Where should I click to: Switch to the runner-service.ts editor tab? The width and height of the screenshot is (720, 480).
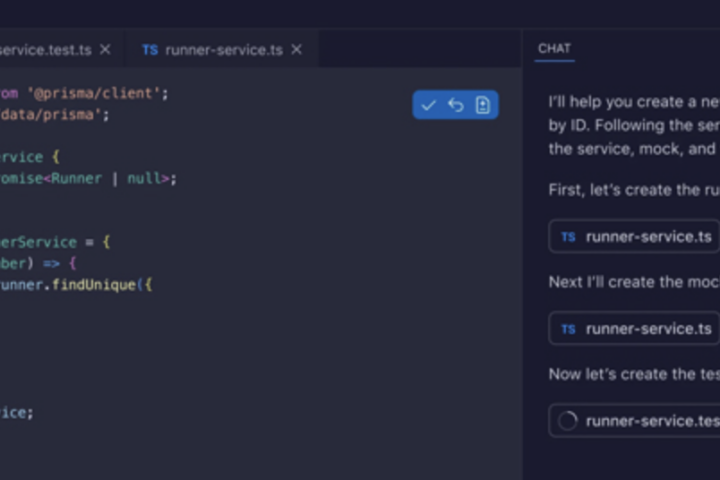(x=222, y=49)
